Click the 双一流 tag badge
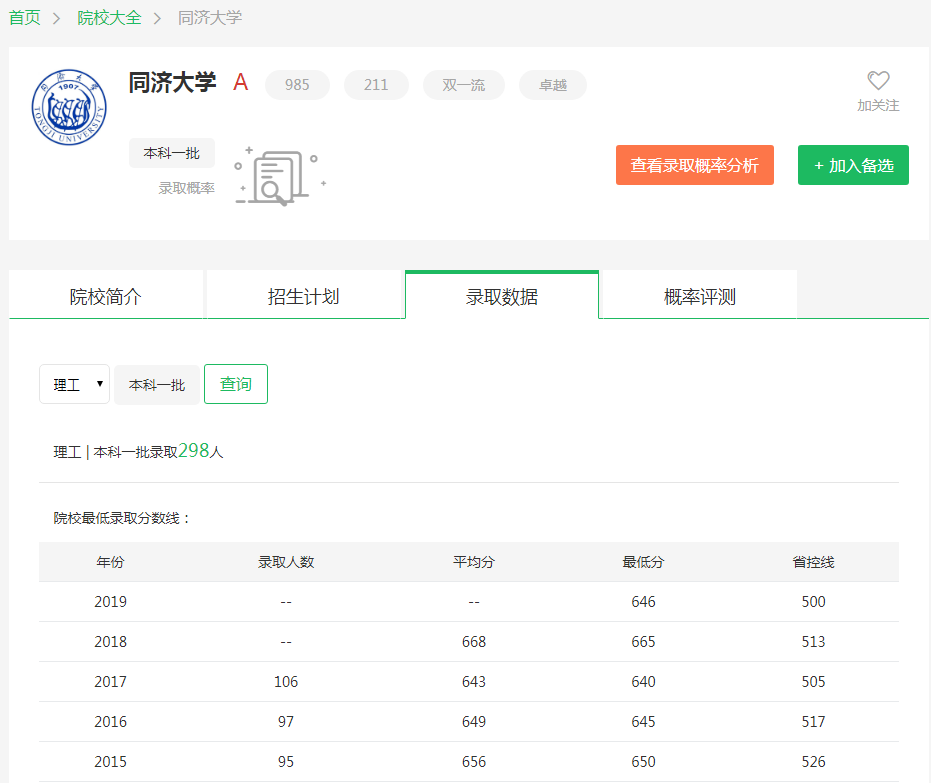 (x=464, y=85)
